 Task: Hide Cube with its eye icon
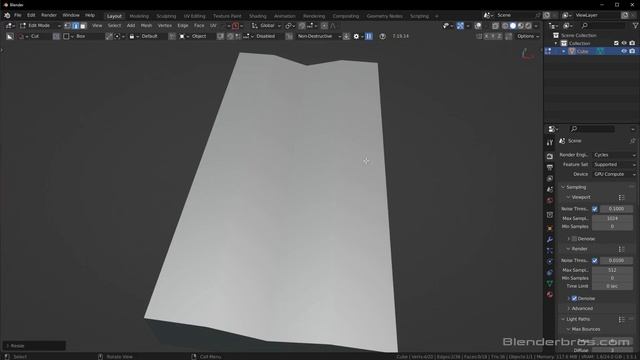coord(624,51)
